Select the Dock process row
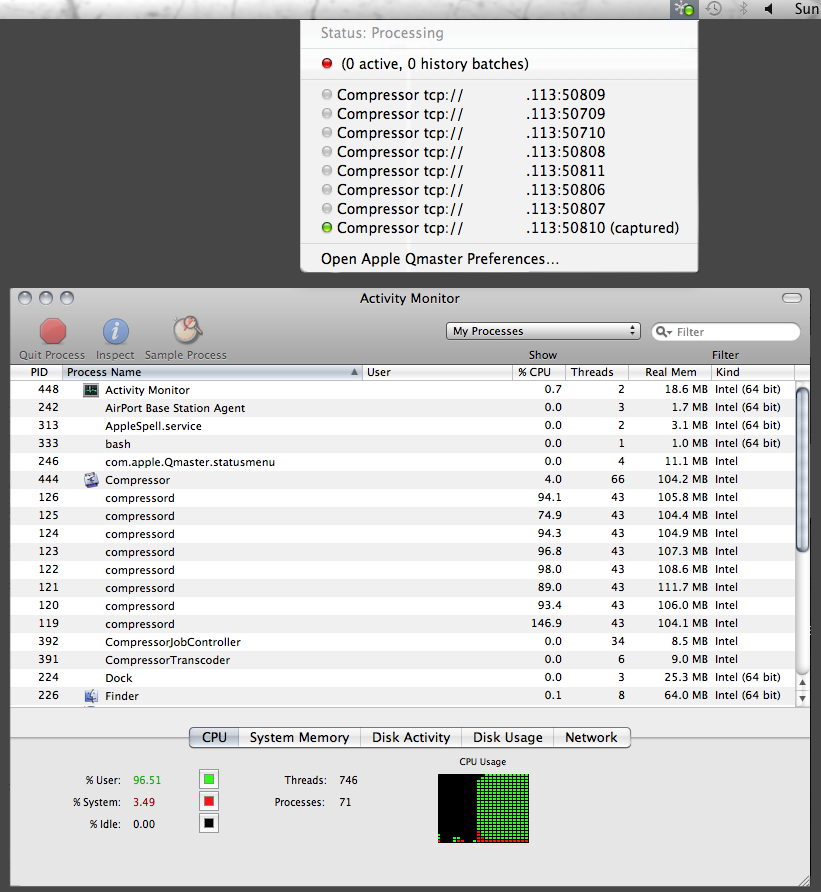Viewport: 821px width, 892px height. click(402, 678)
